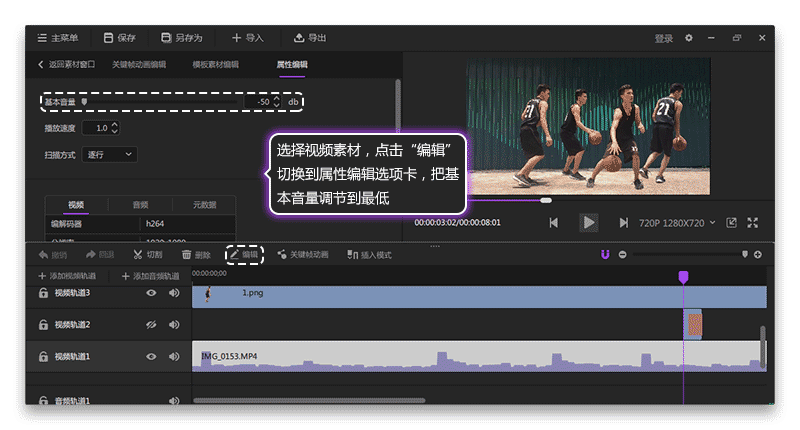
Task: Adjust the timeline zoom slider handle
Action: 744,254
